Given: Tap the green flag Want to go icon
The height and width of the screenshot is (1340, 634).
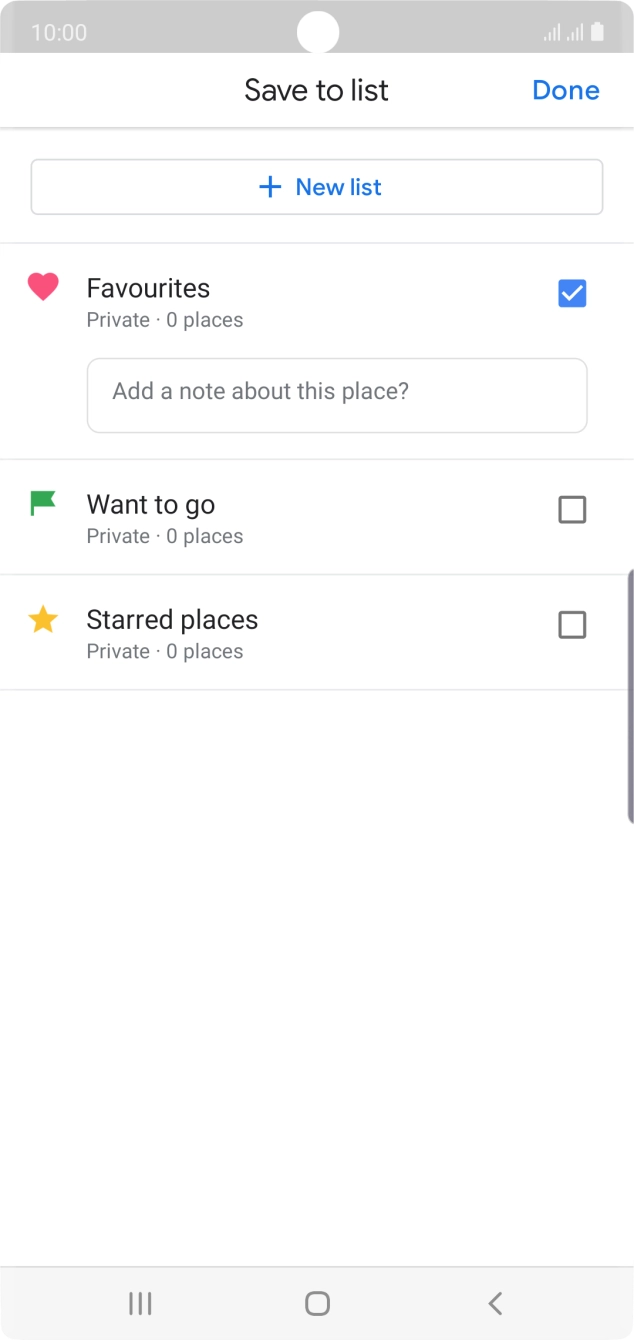Looking at the screenshot, I should pyautogui.click(x=43, y=503).
